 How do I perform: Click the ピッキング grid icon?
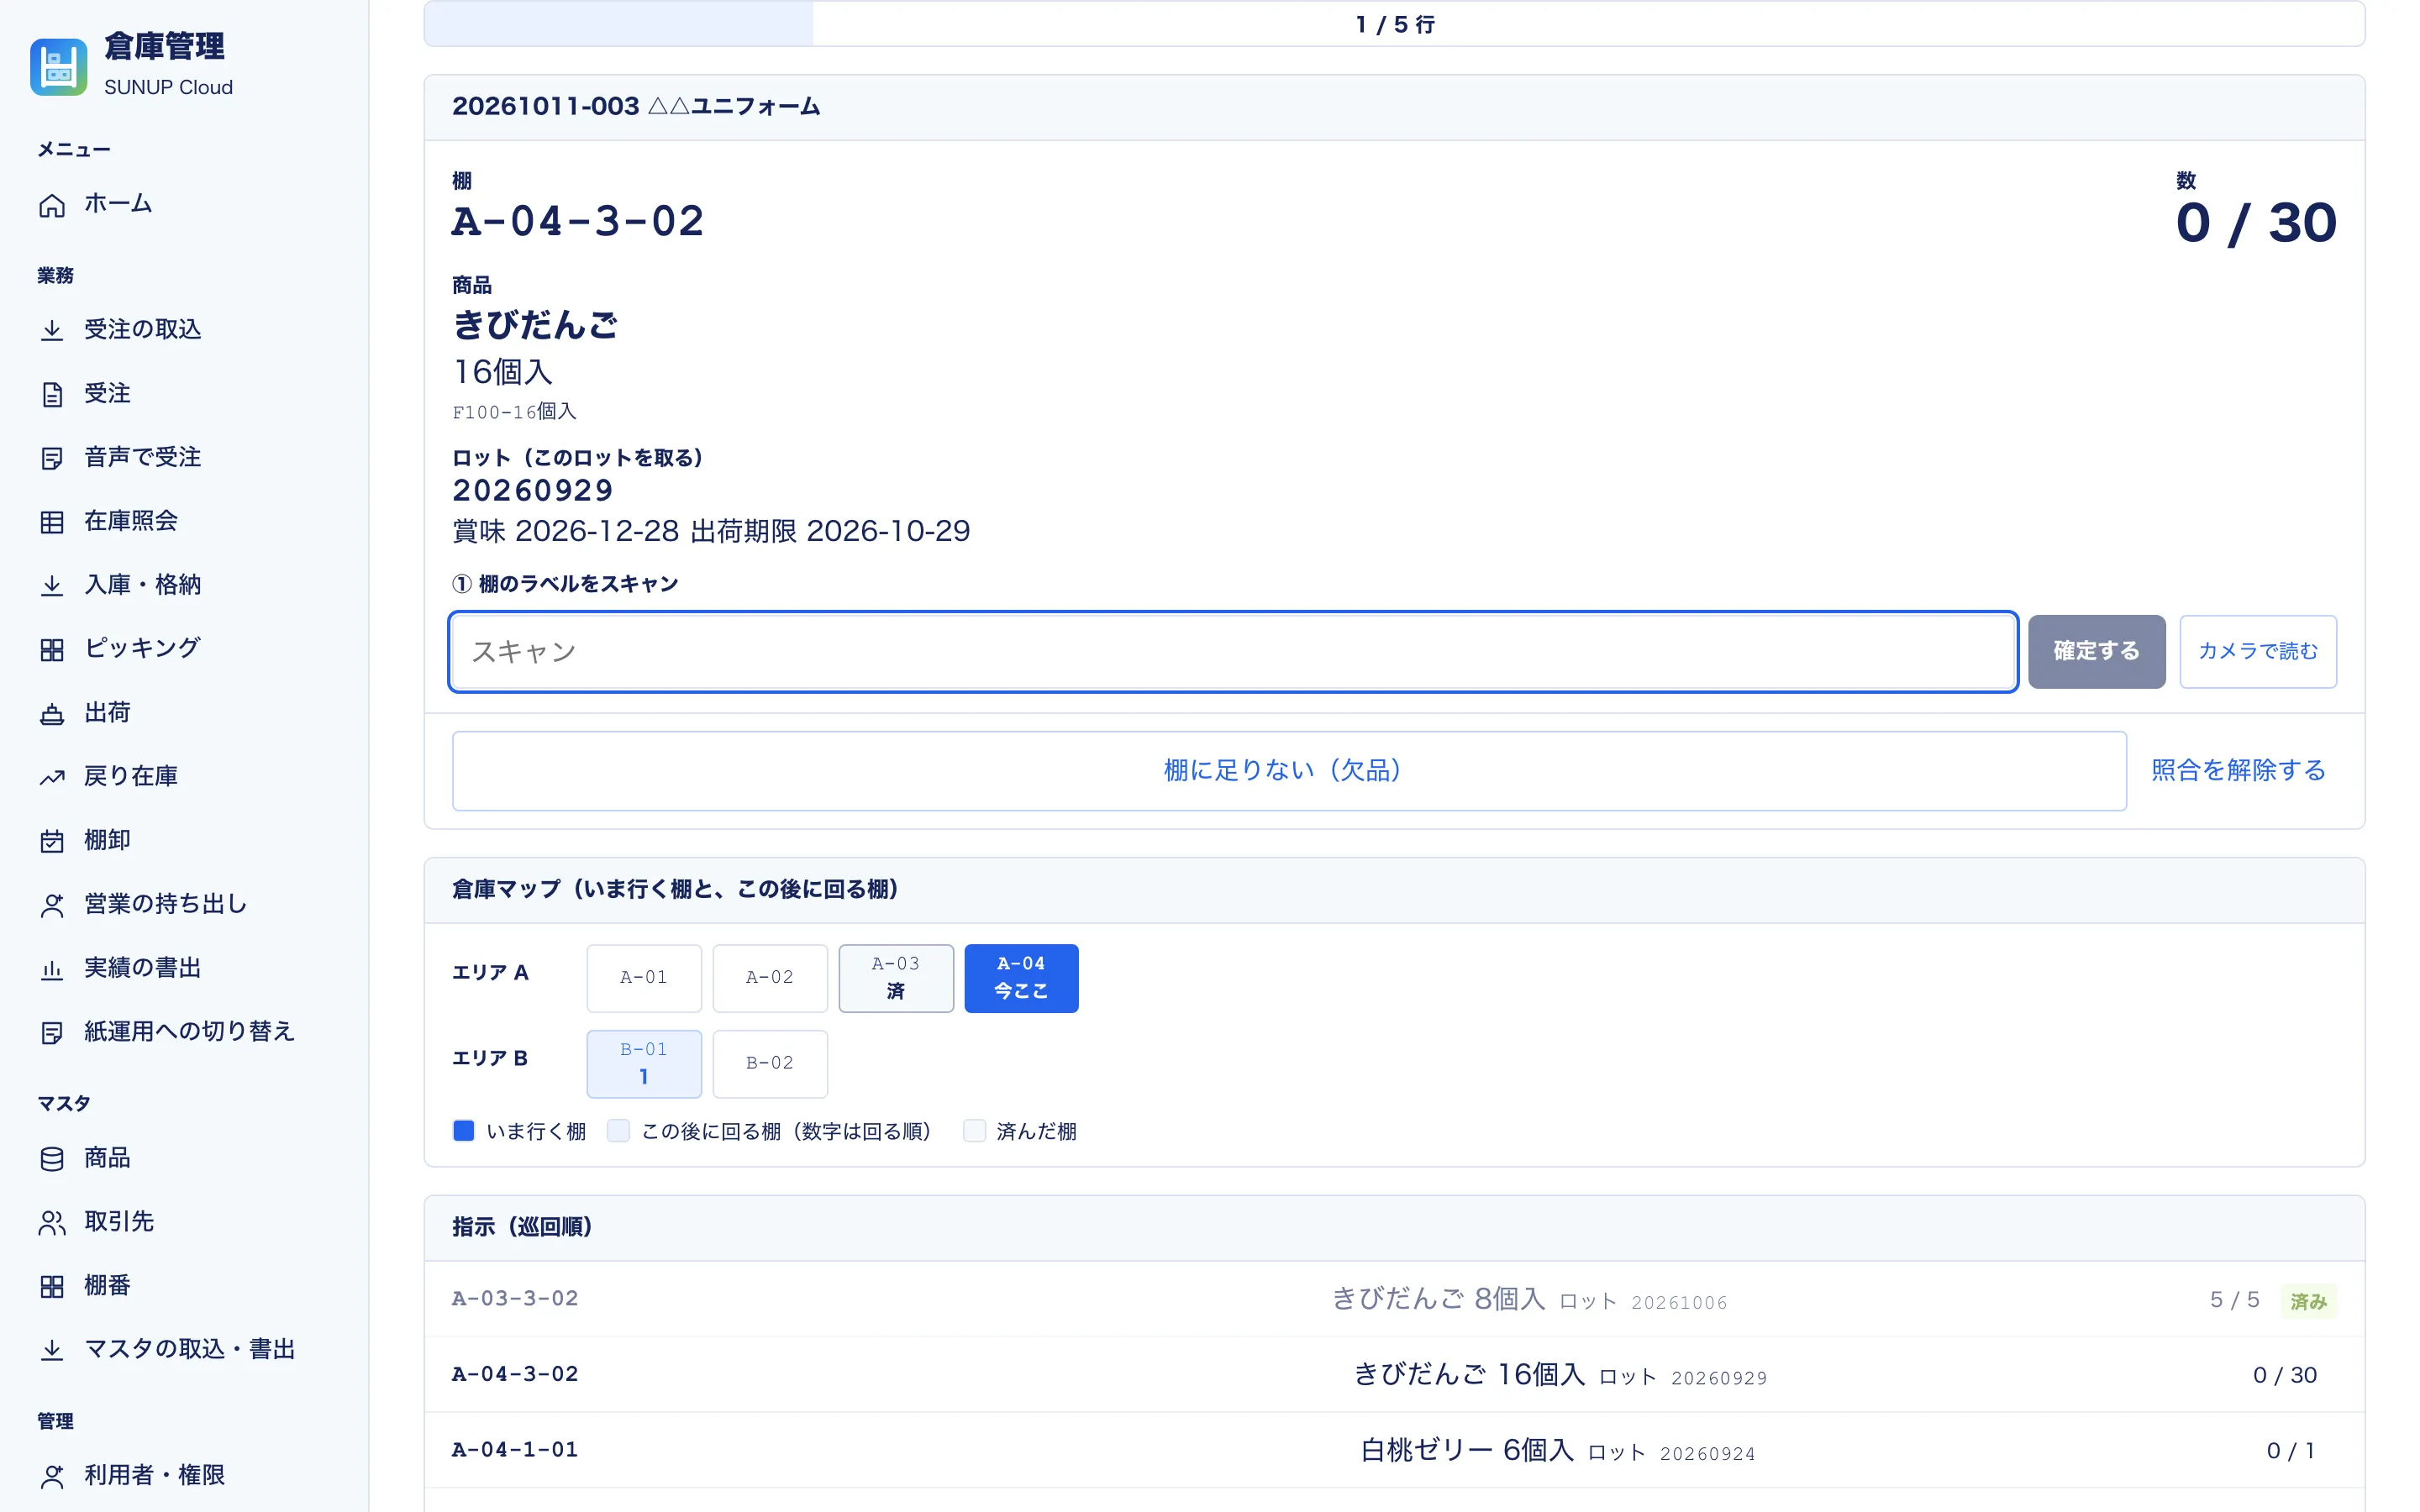(x=52, y=649)
